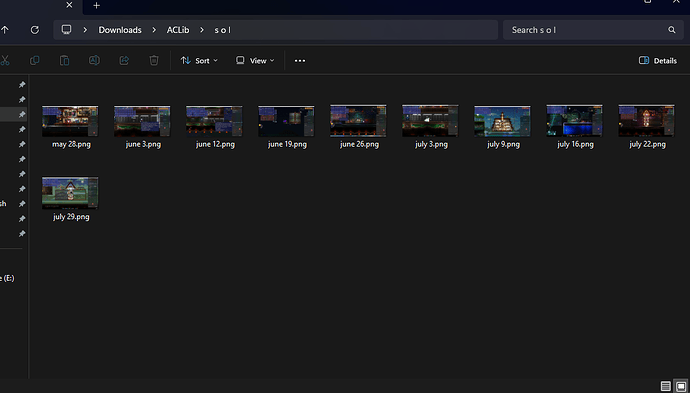Click the Up one level arrow
Screen dimensions: 690x393
point(5,30)
